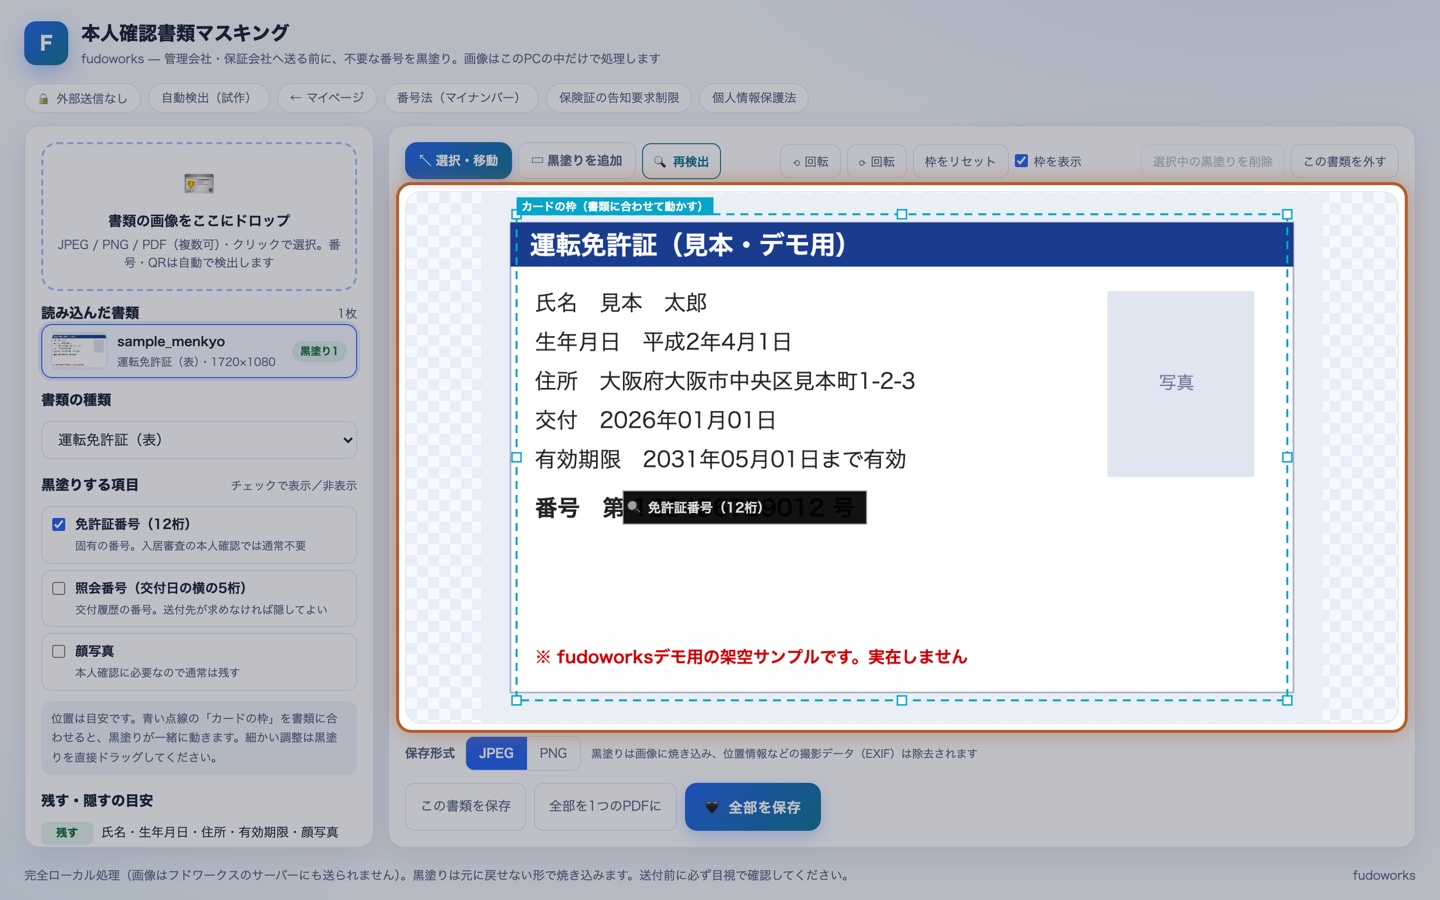Open ← マイページ link
1440x900 pixels.
(326, 98)
